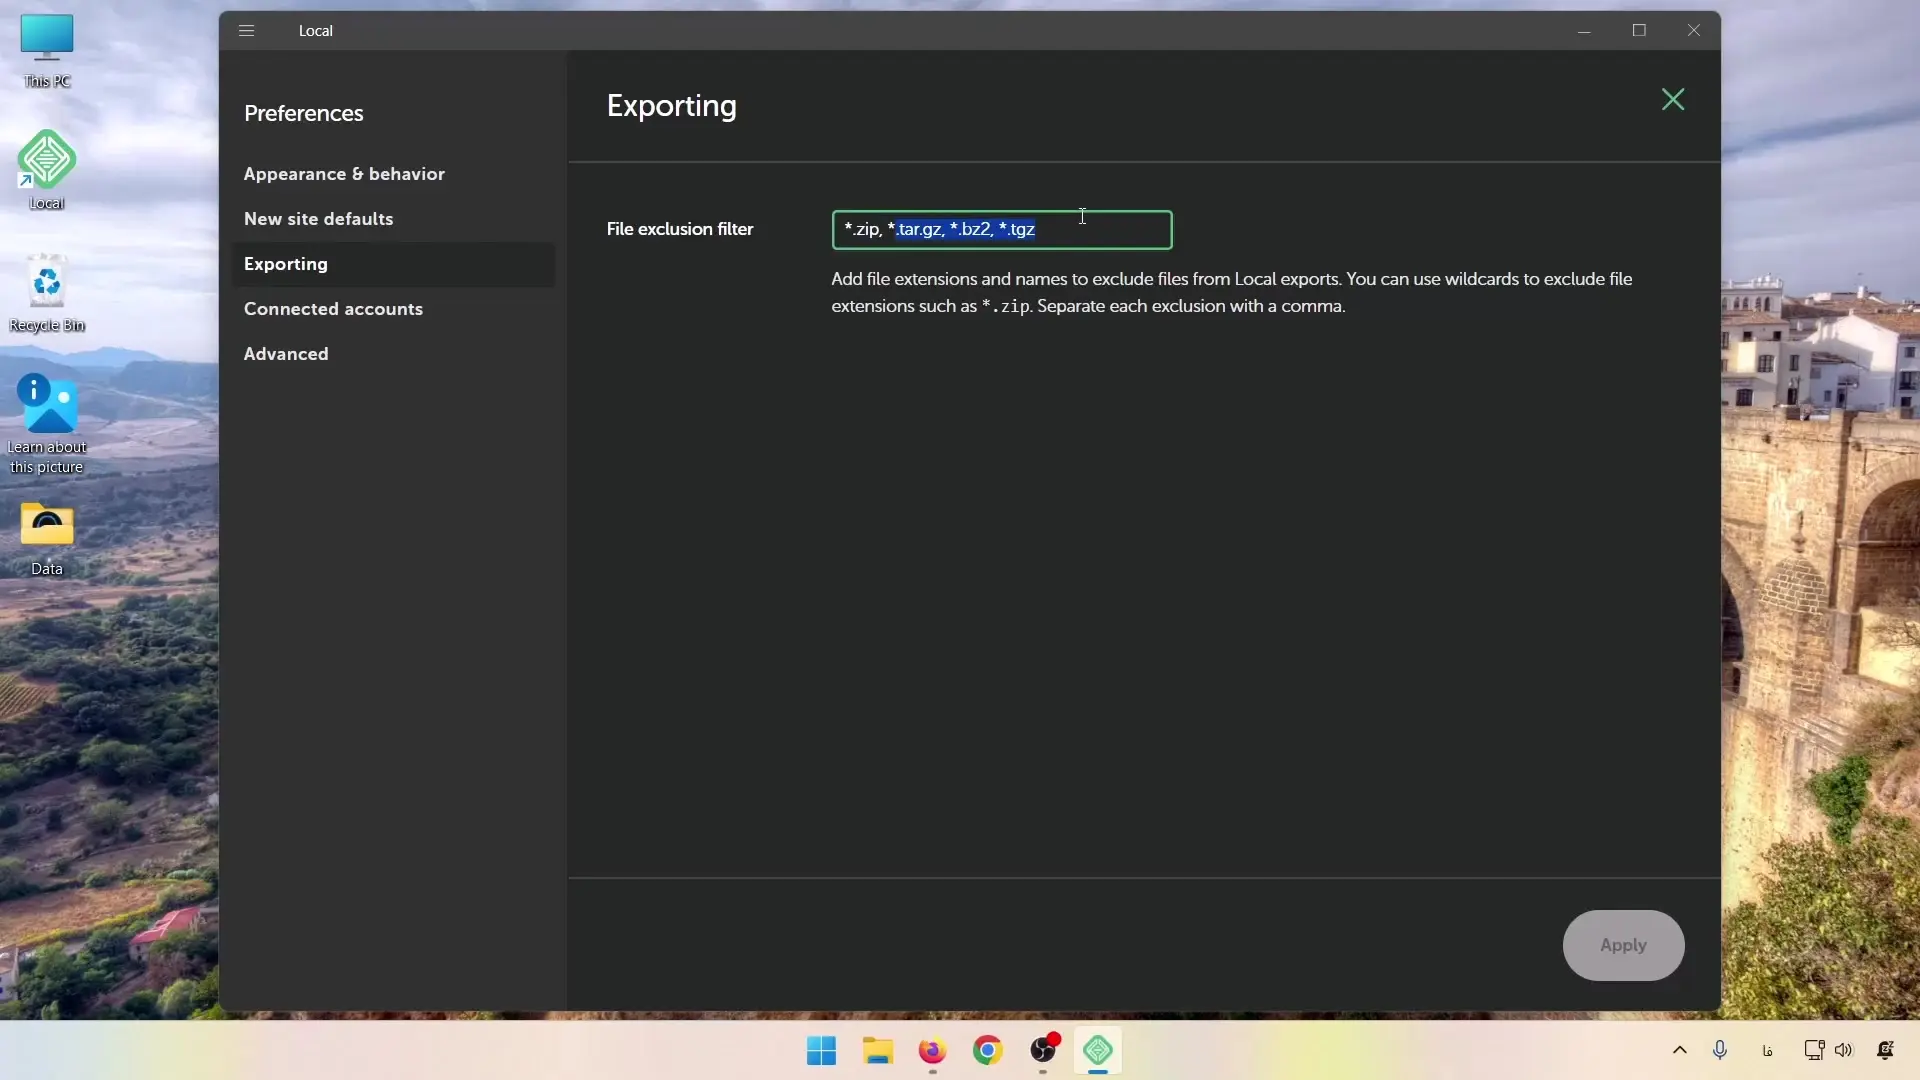
Task: Launch Firefox from the taskbar
Action: coord(932,1050)
